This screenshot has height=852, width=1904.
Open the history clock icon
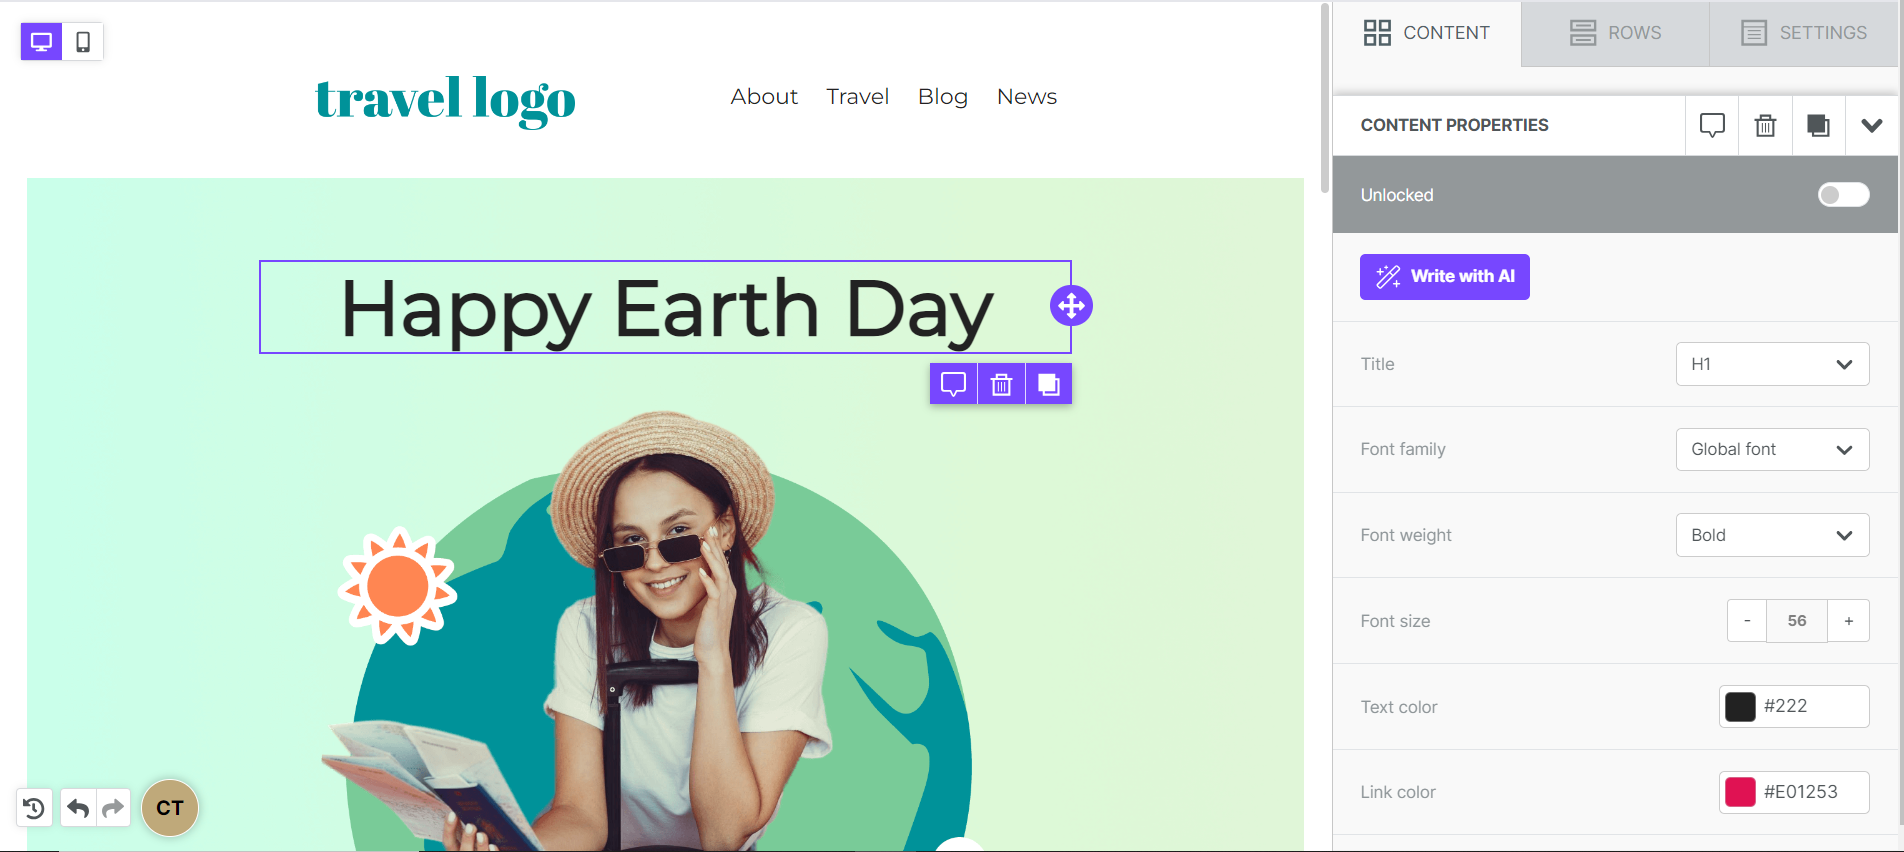pos(34,808)
